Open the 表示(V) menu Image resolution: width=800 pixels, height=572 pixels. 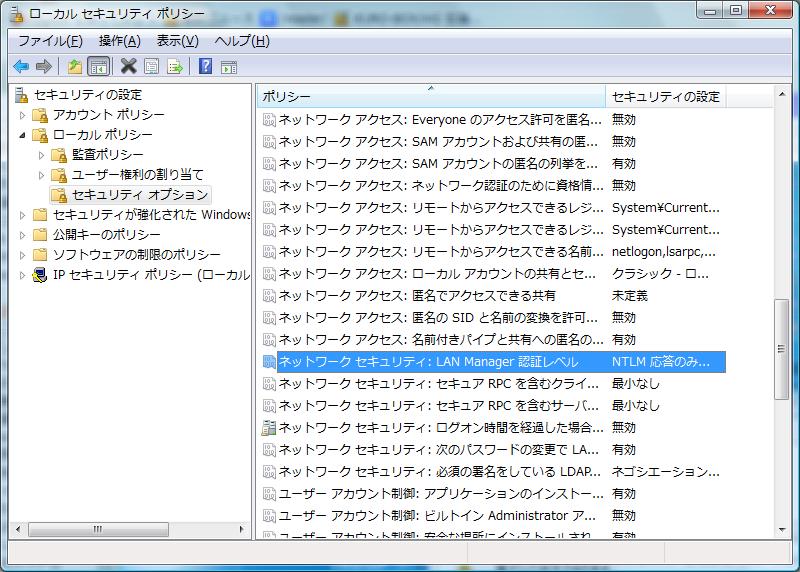(x=177, y=41)
